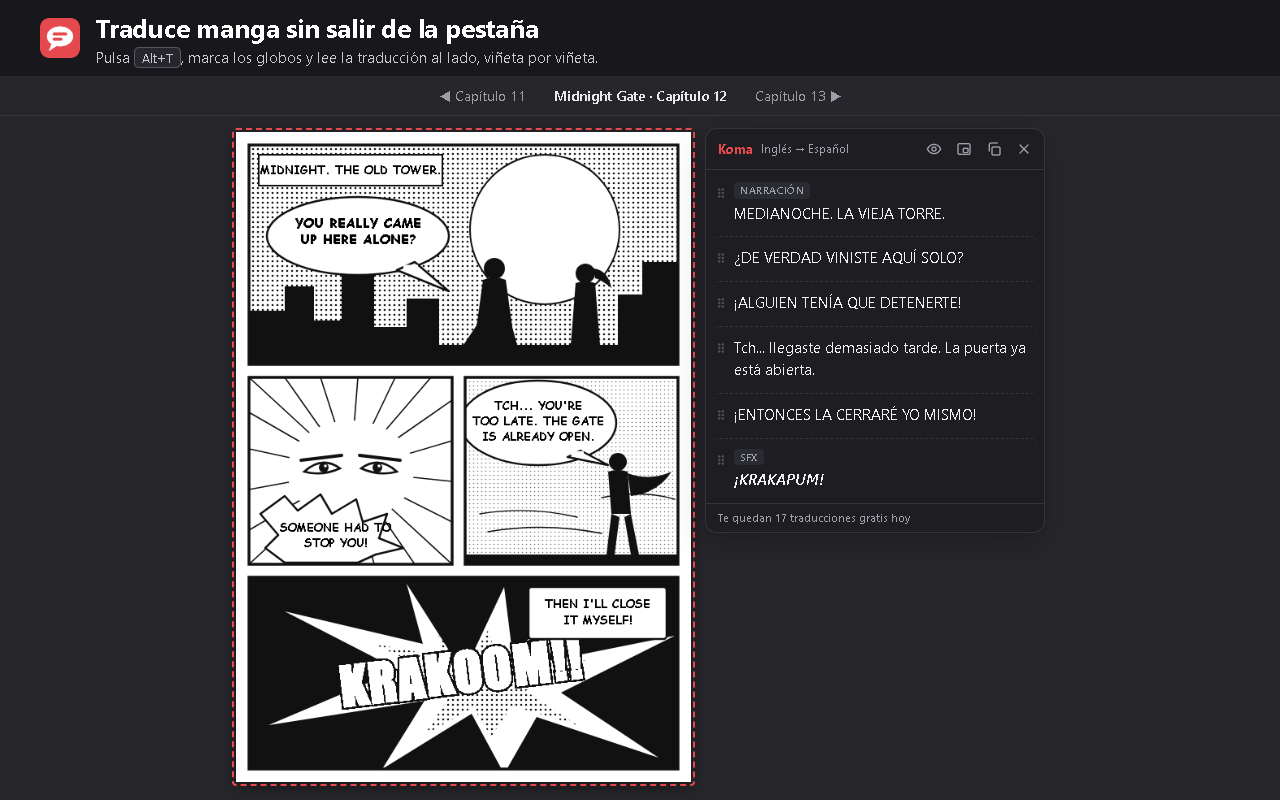Select the translation ¿DE VERDAD VINISTE AQUÍ SOLO?
The image size is (1280, 800).
pos(848,258)
